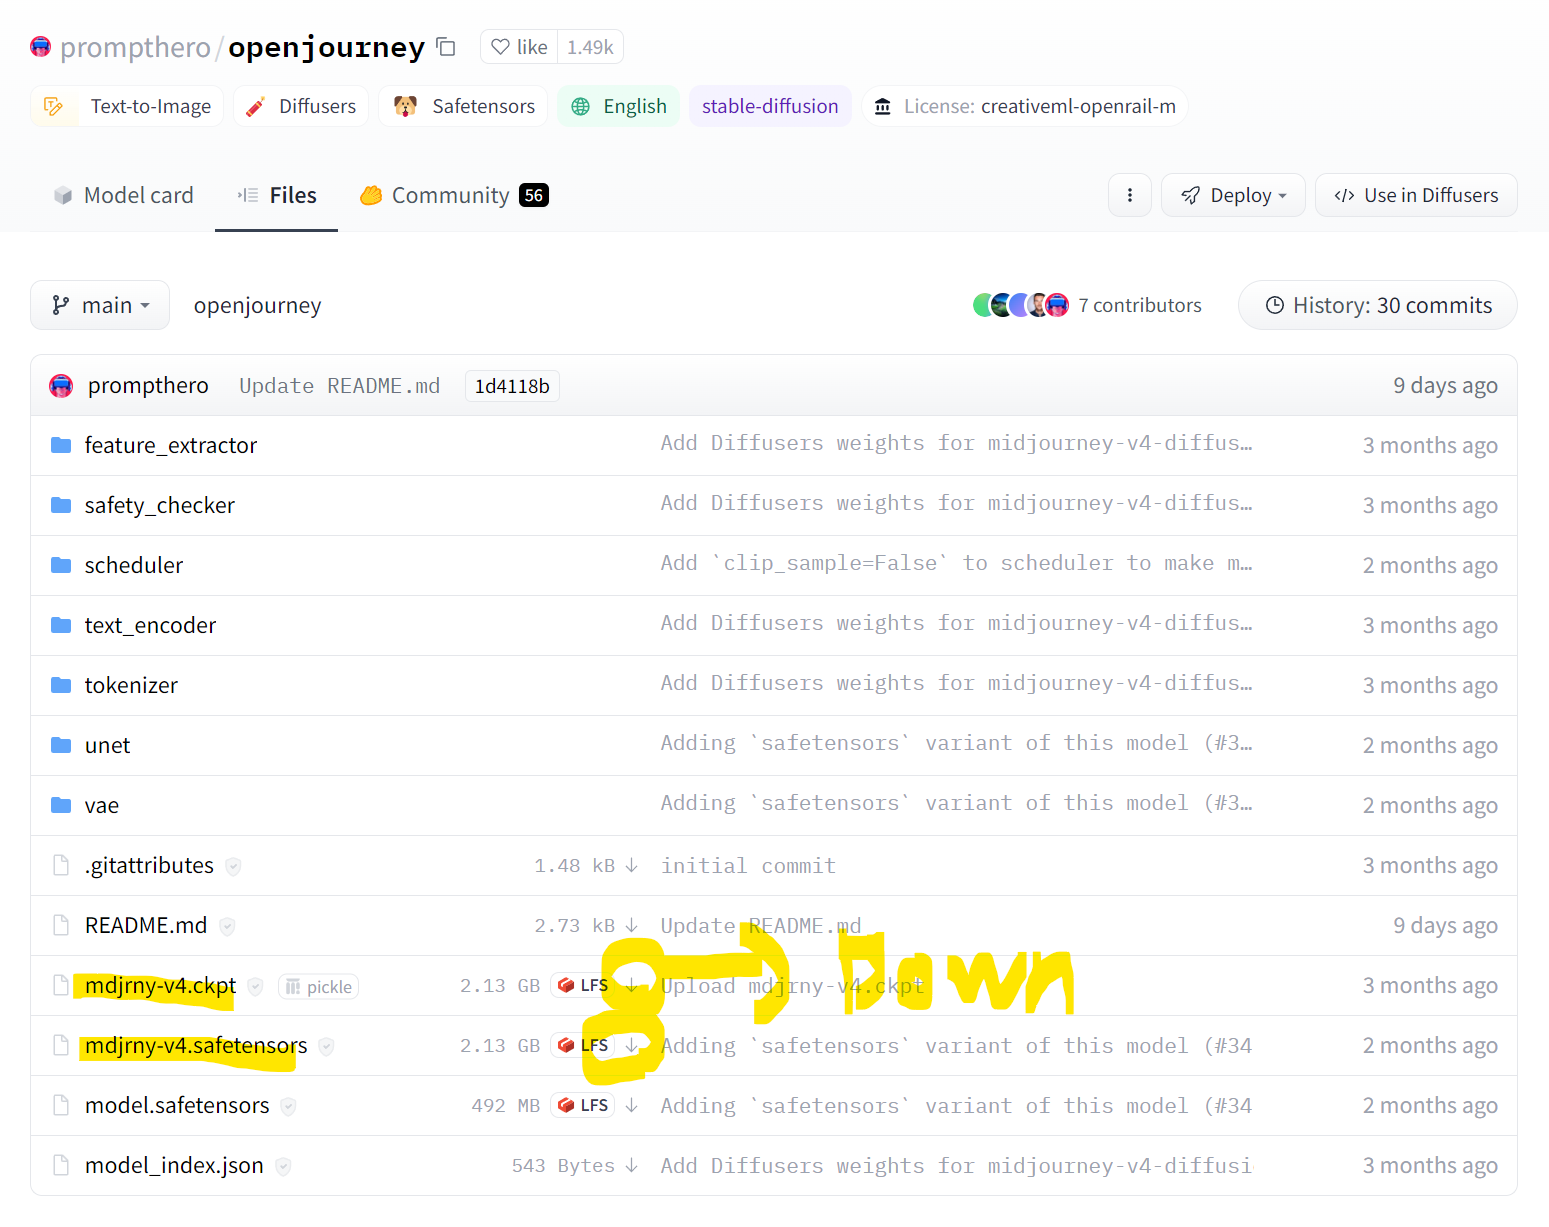
Task: Open commit hash 1d4118b
Action: tap(512, 386)
